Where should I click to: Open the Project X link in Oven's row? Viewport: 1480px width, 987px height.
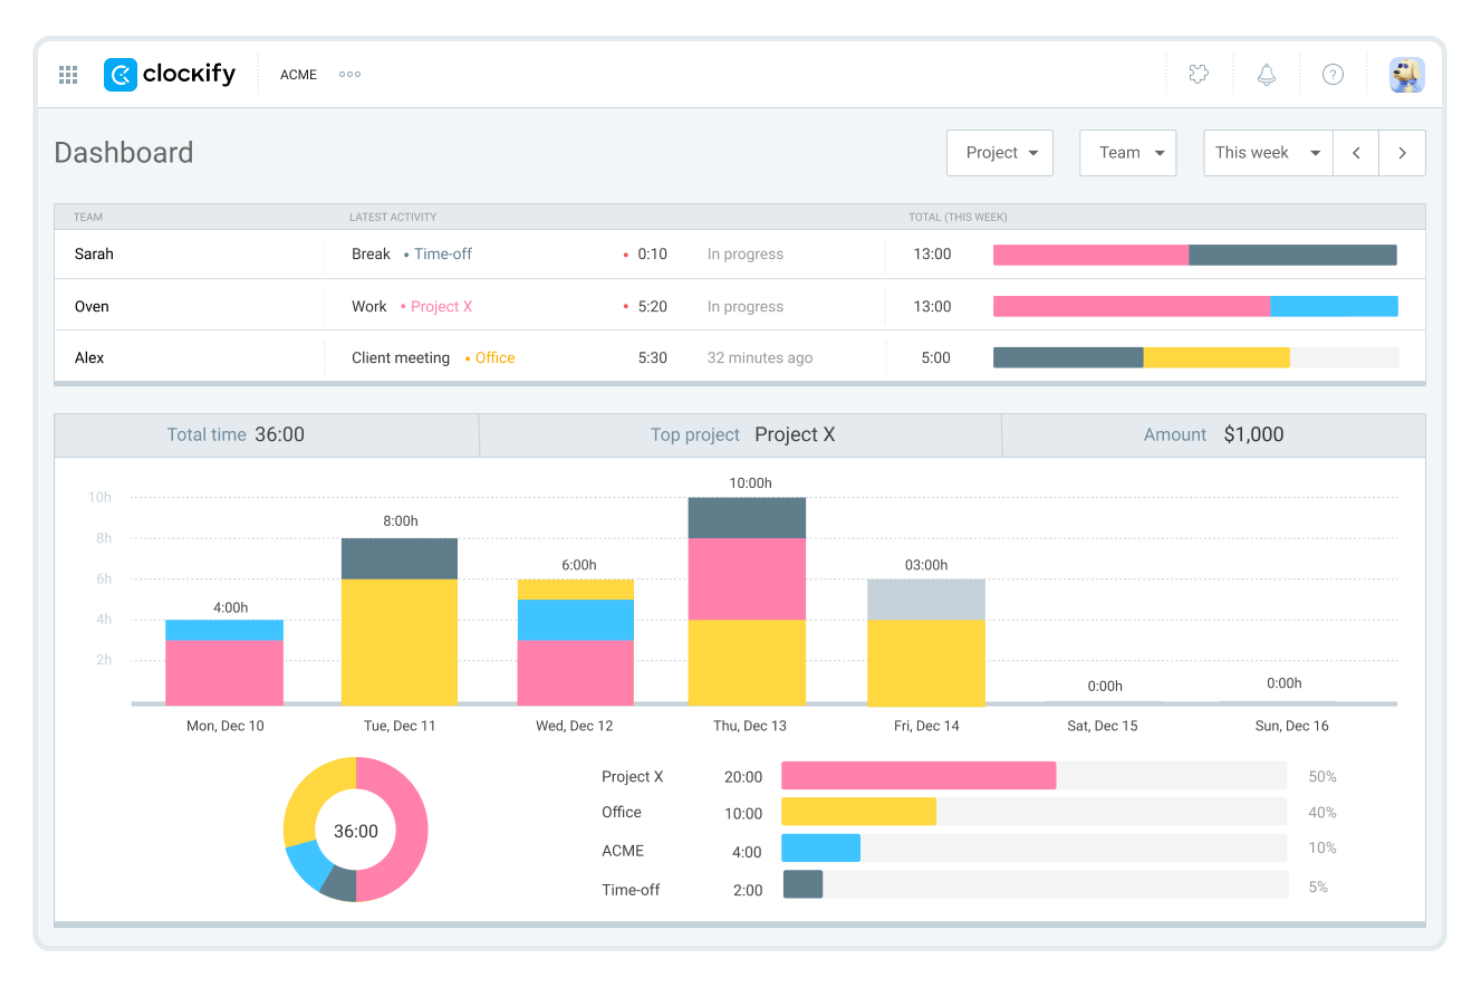(441, 306)
